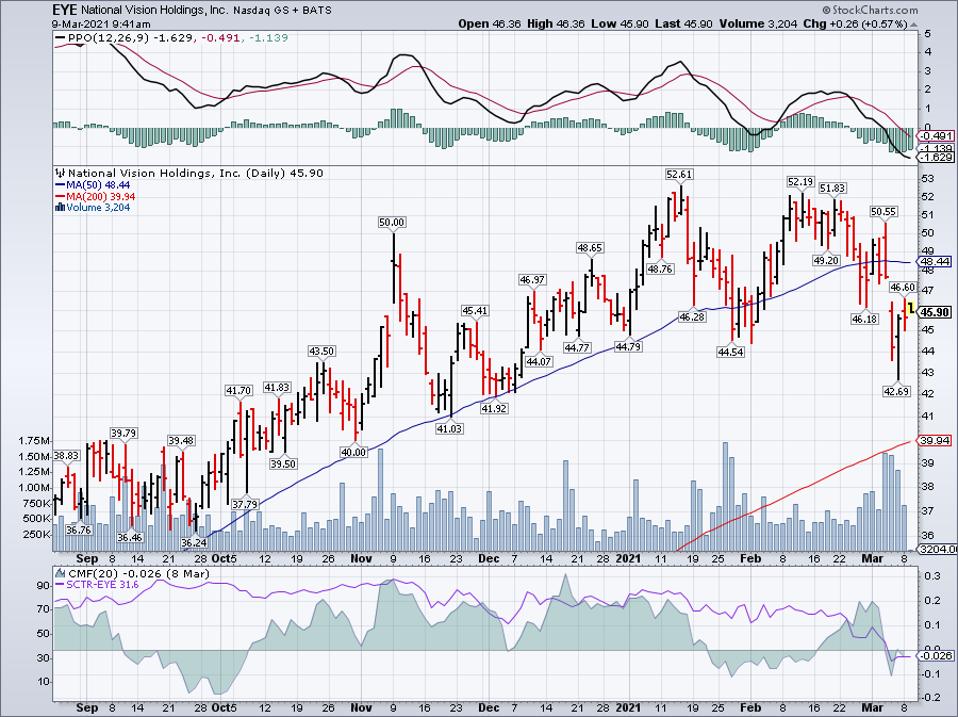The image size is (958, 717).
Task: Click the area icon before CMF(20)
Action: (x=60, y=574)
